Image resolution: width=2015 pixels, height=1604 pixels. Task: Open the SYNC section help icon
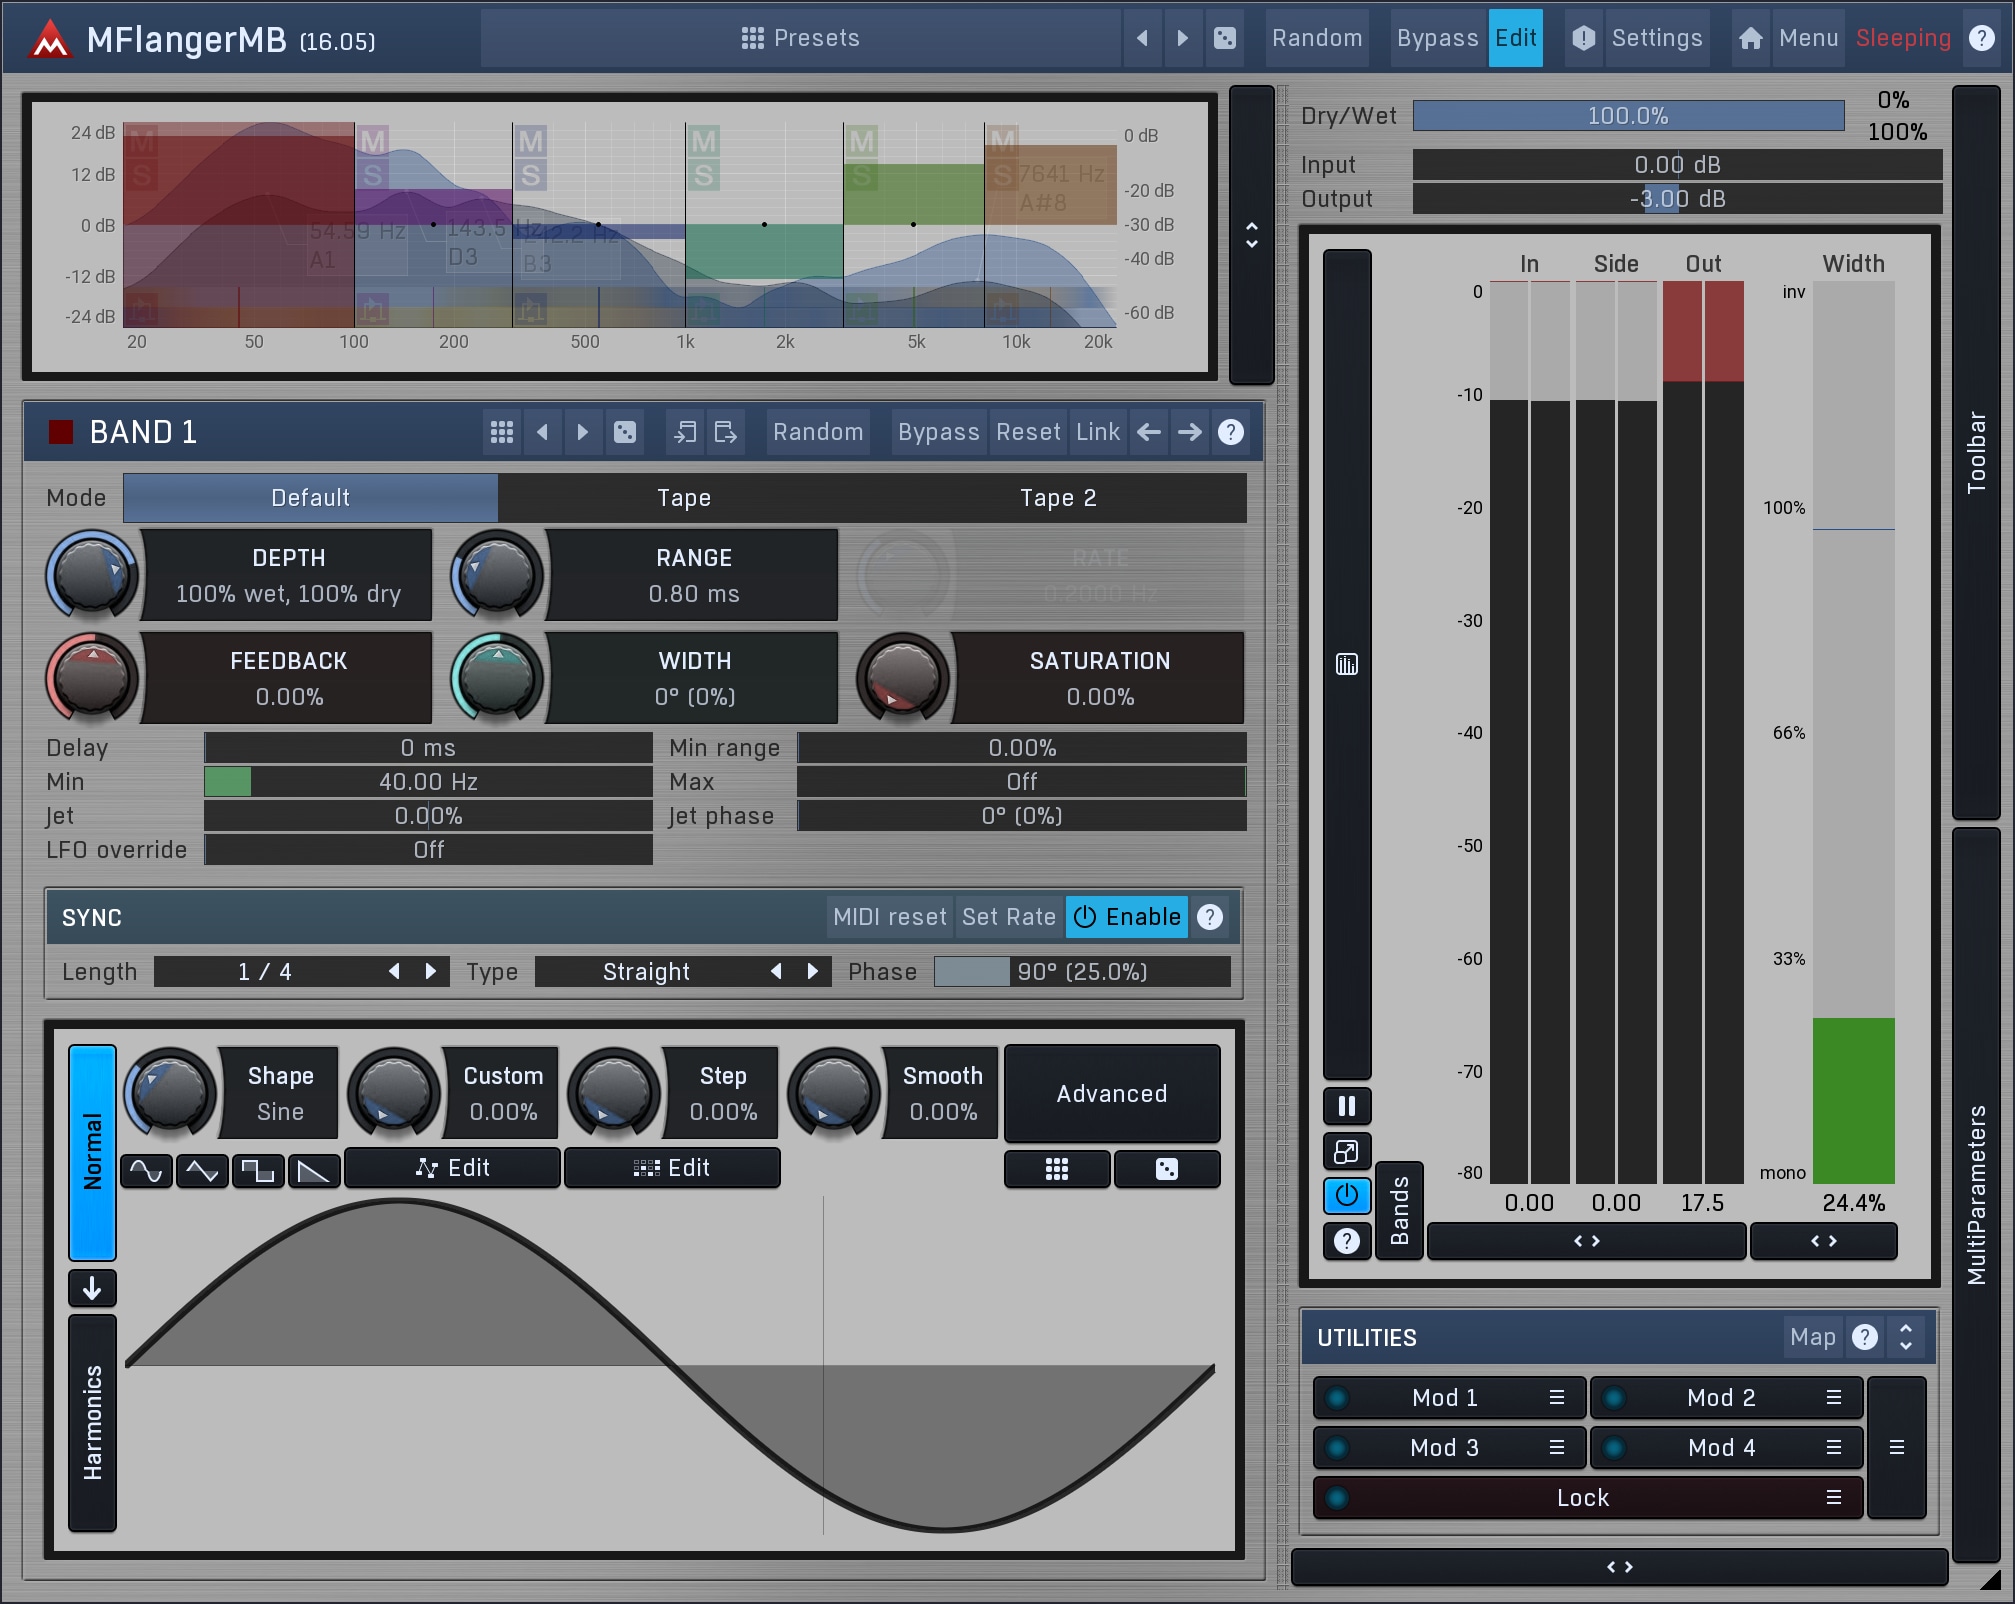point(1210,917)
